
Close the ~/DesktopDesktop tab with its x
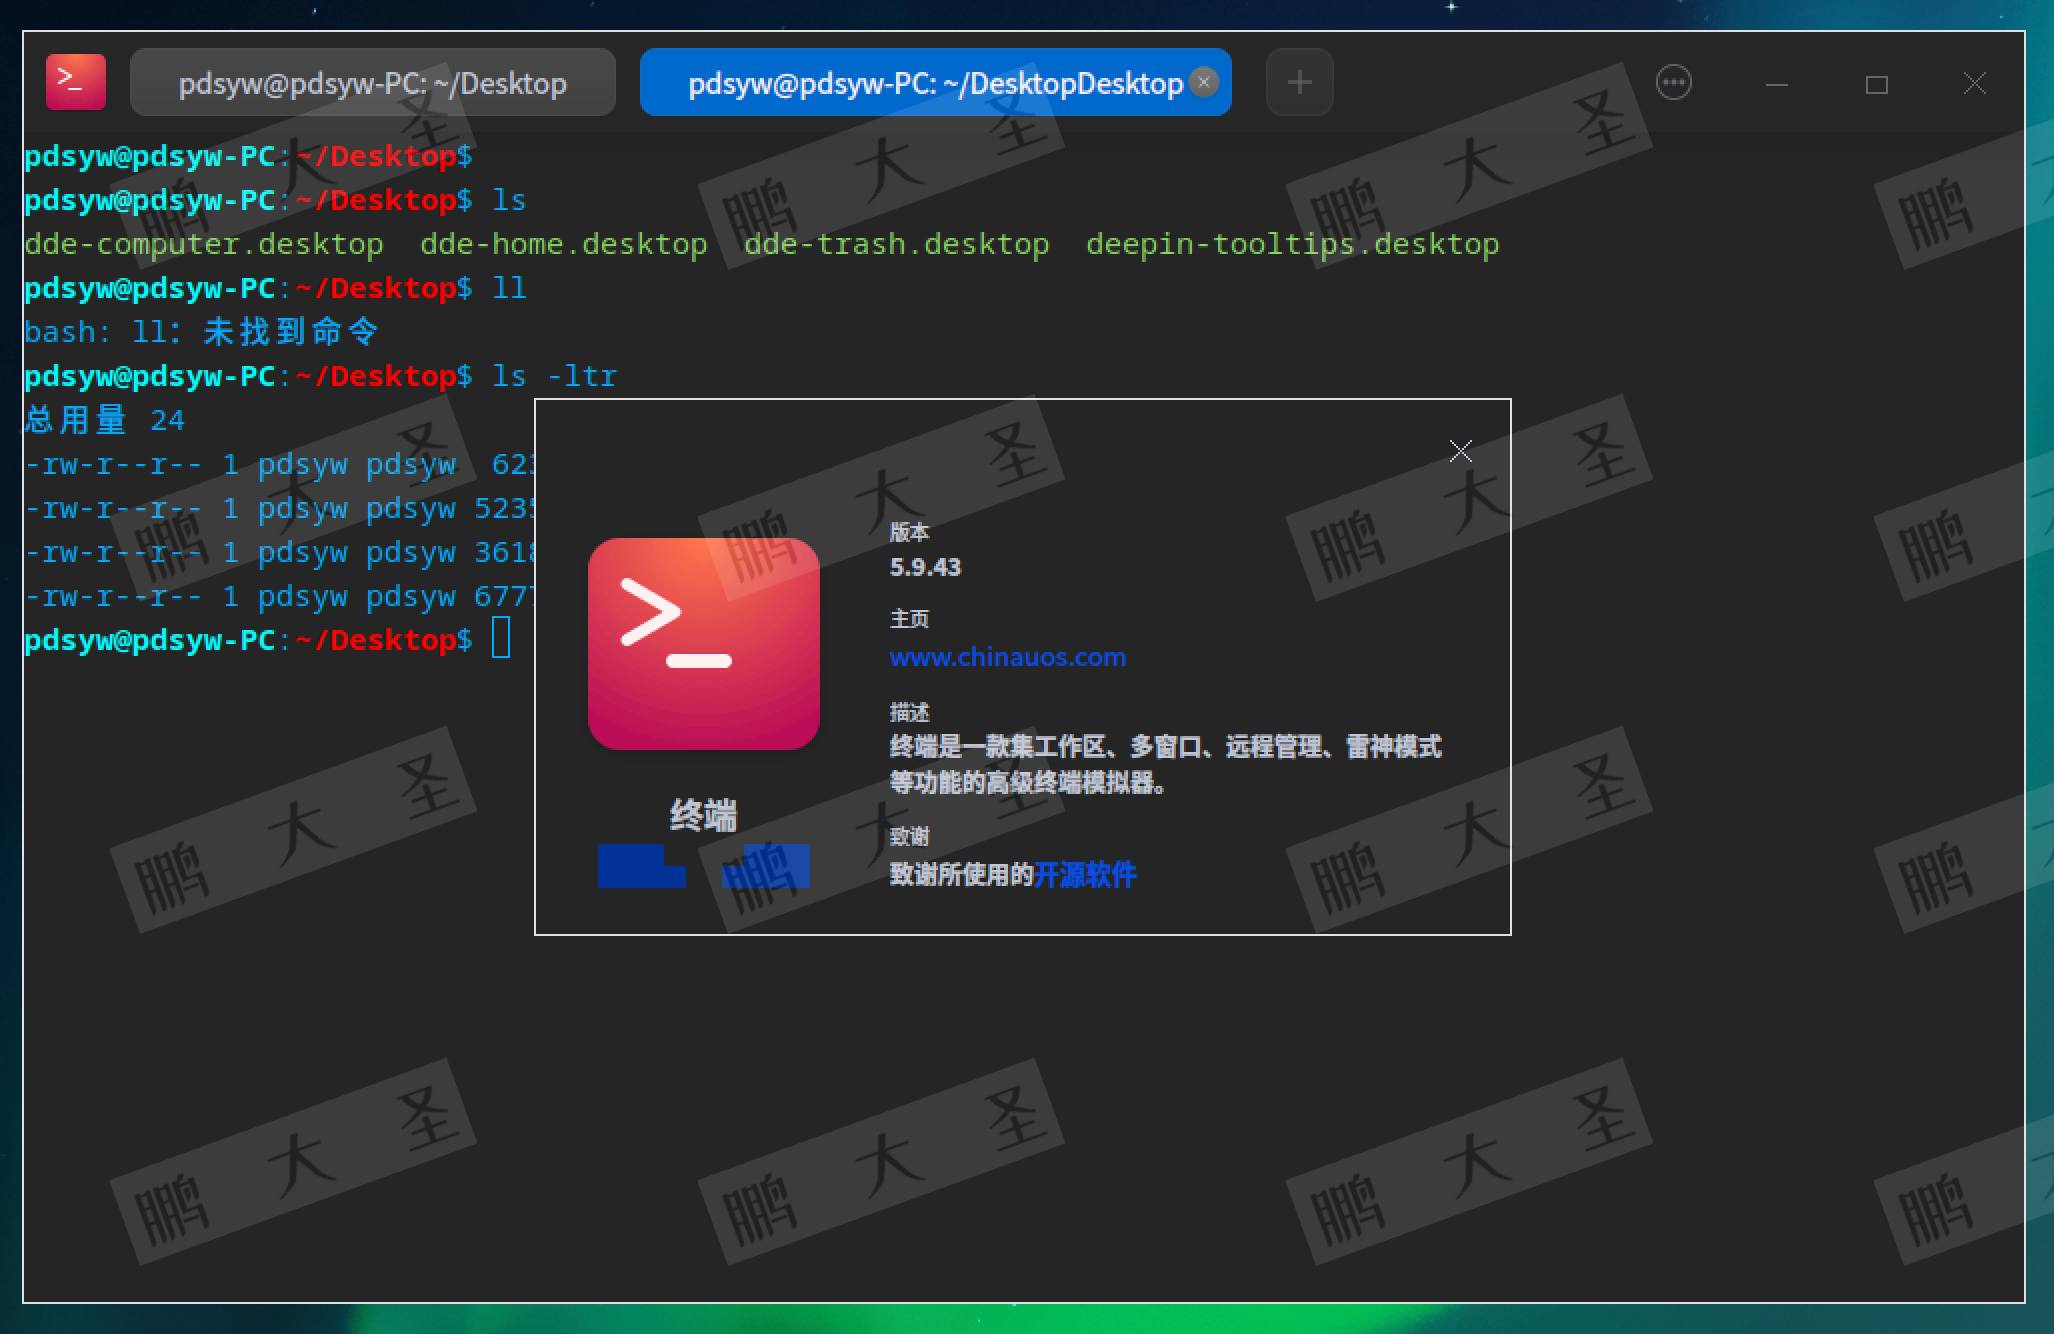(x=1205, y=81)
